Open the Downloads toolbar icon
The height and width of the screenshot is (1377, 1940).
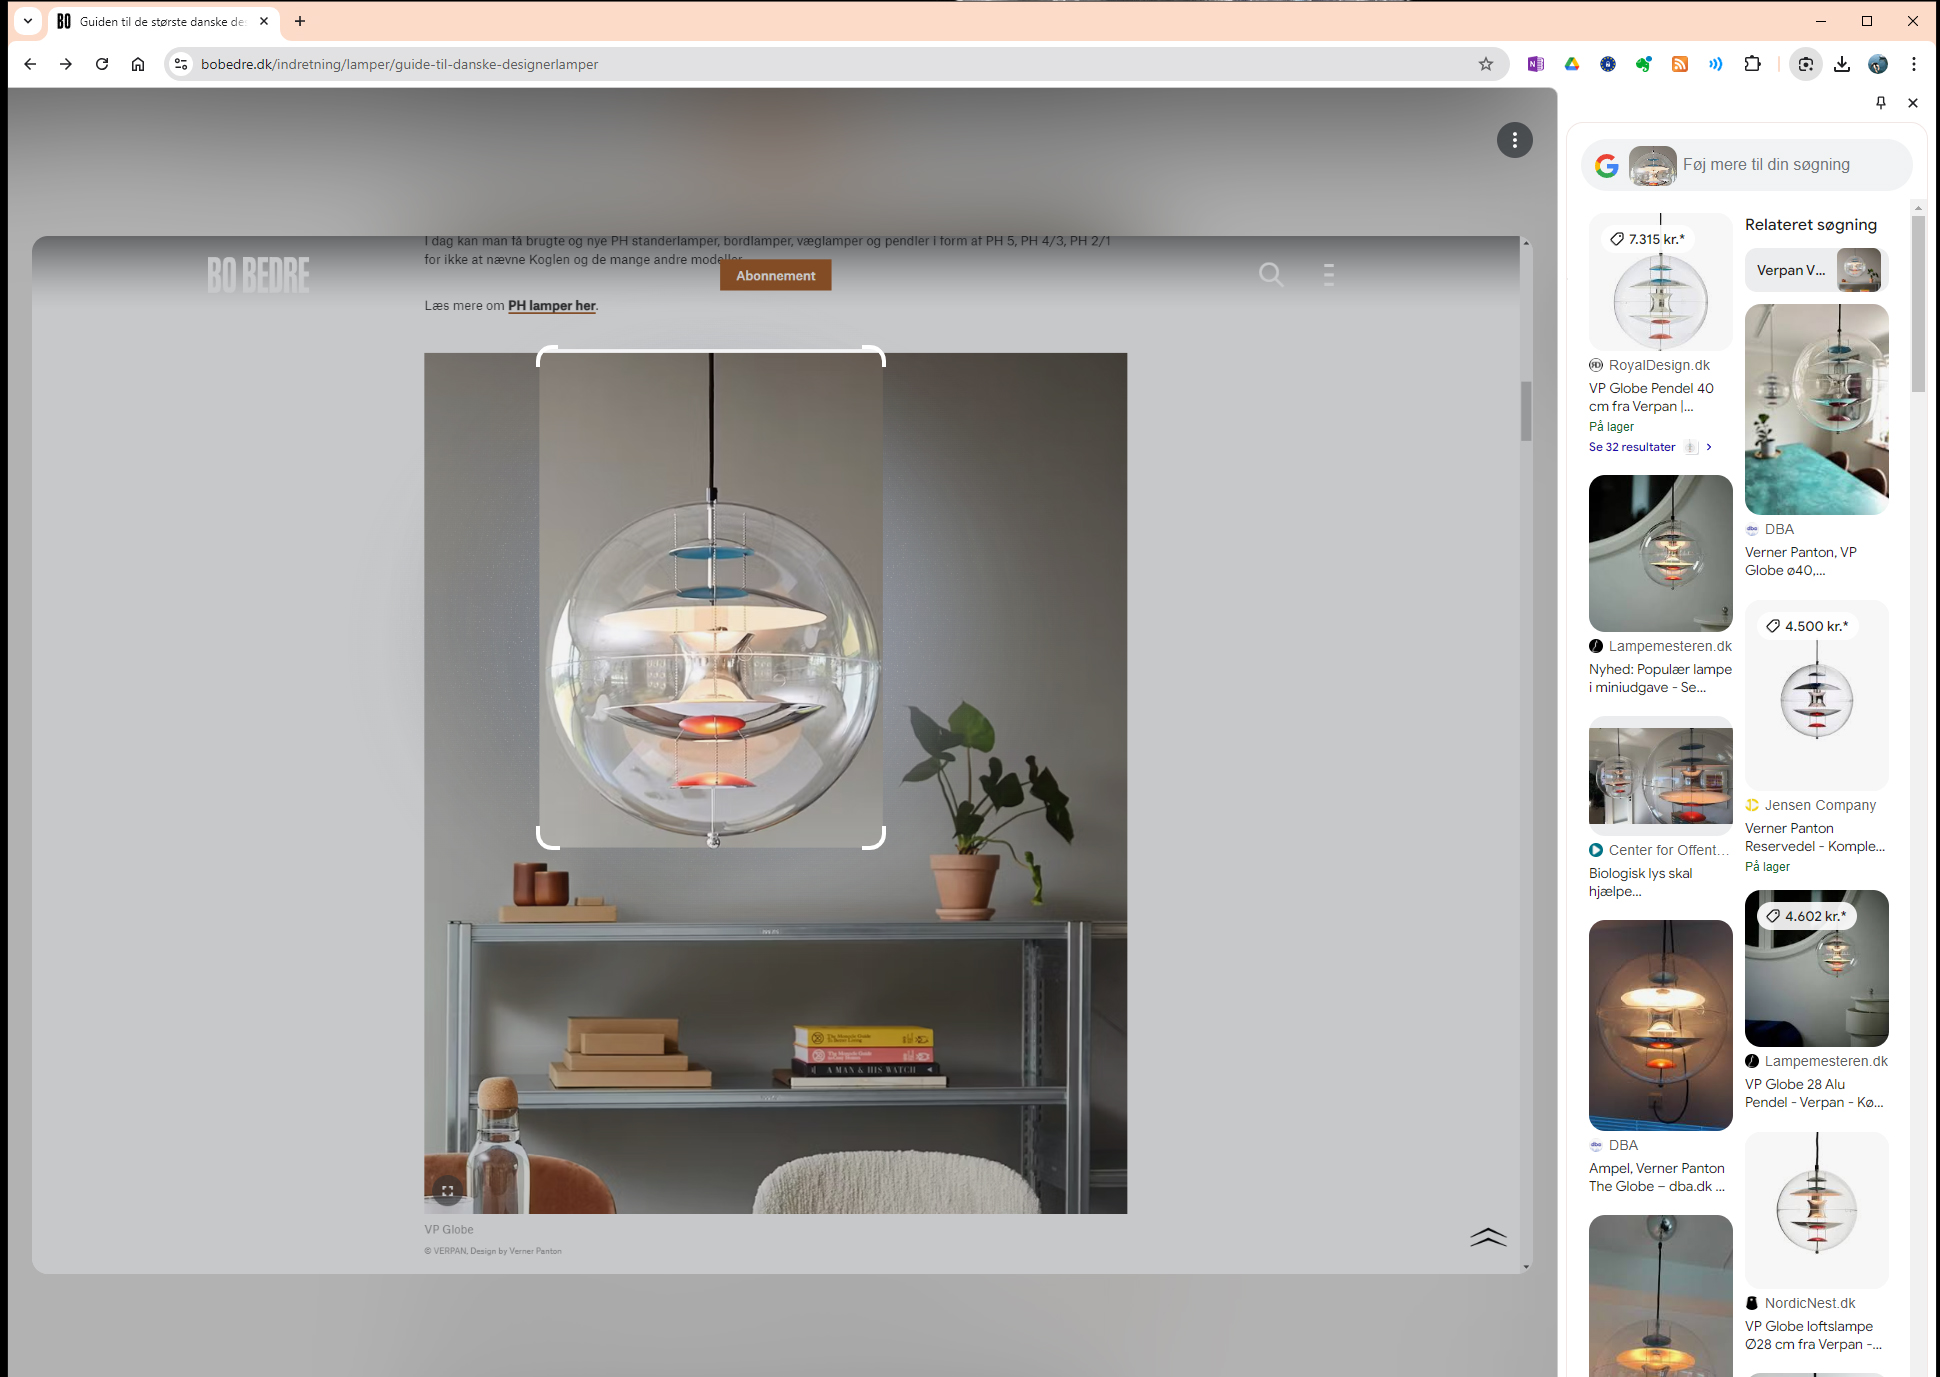1842,64
